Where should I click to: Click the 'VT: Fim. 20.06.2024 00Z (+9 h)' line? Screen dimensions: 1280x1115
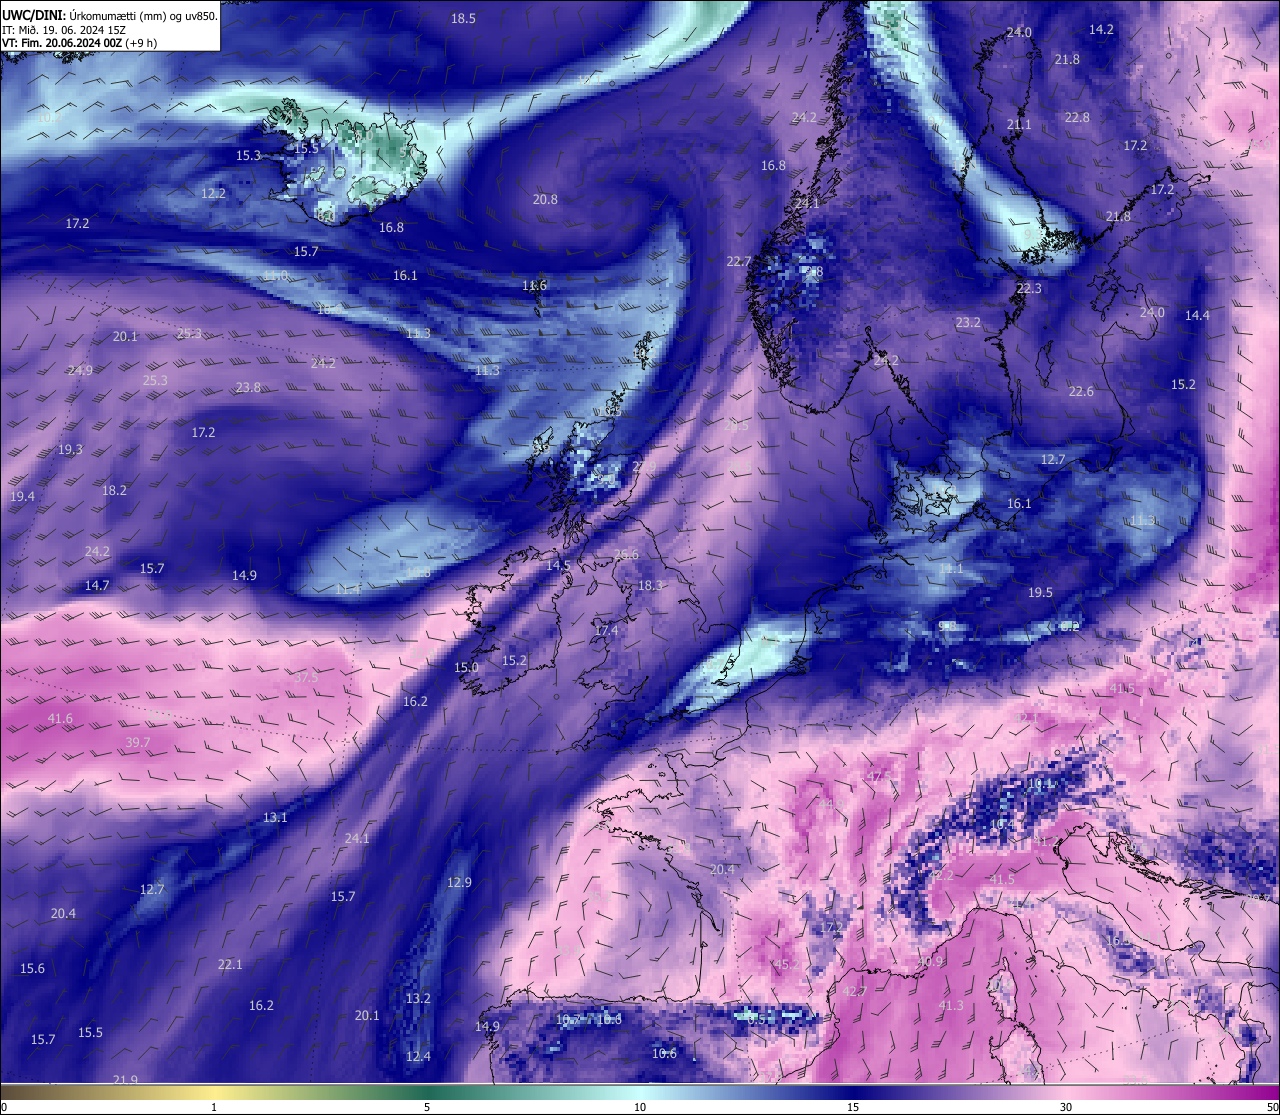(x=80, y=43)
